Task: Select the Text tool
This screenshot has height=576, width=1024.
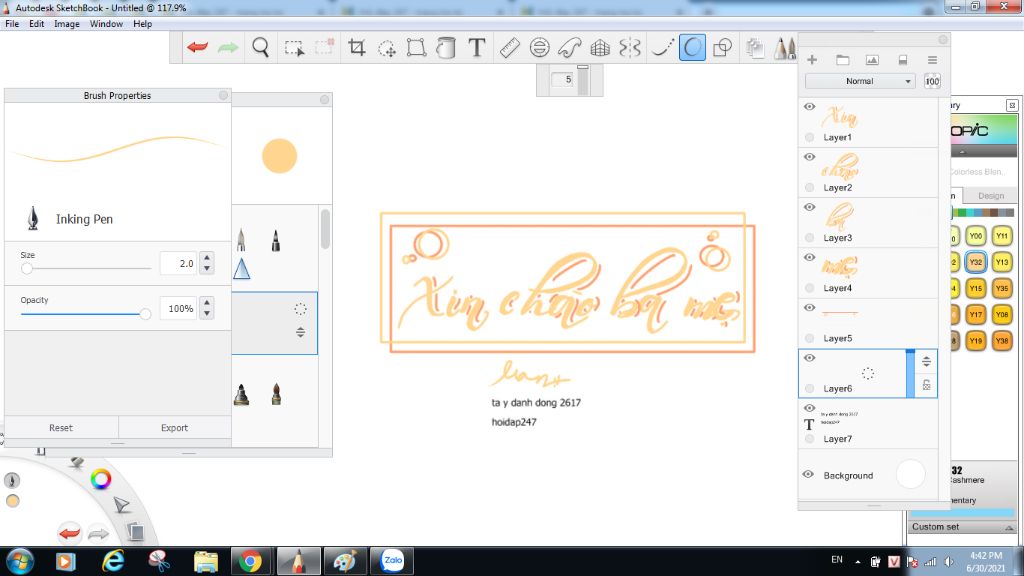Action: [x=477, y=48]
